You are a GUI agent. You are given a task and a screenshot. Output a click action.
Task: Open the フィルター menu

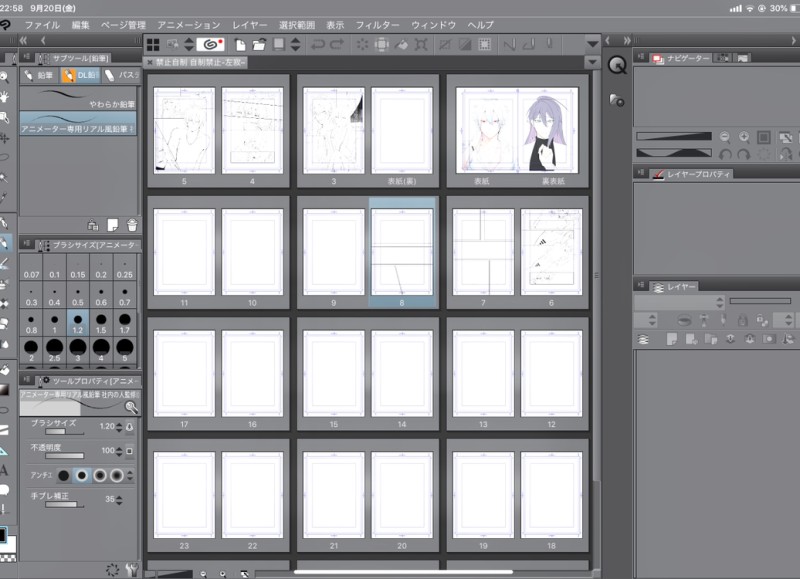point(378,25)
